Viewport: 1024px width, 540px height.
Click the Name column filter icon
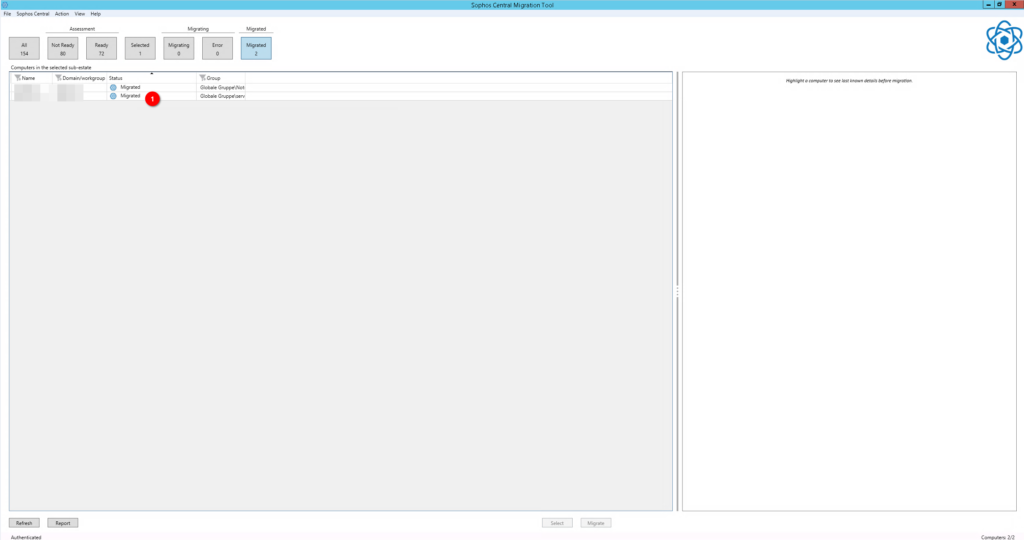click(x=18, y=78)
